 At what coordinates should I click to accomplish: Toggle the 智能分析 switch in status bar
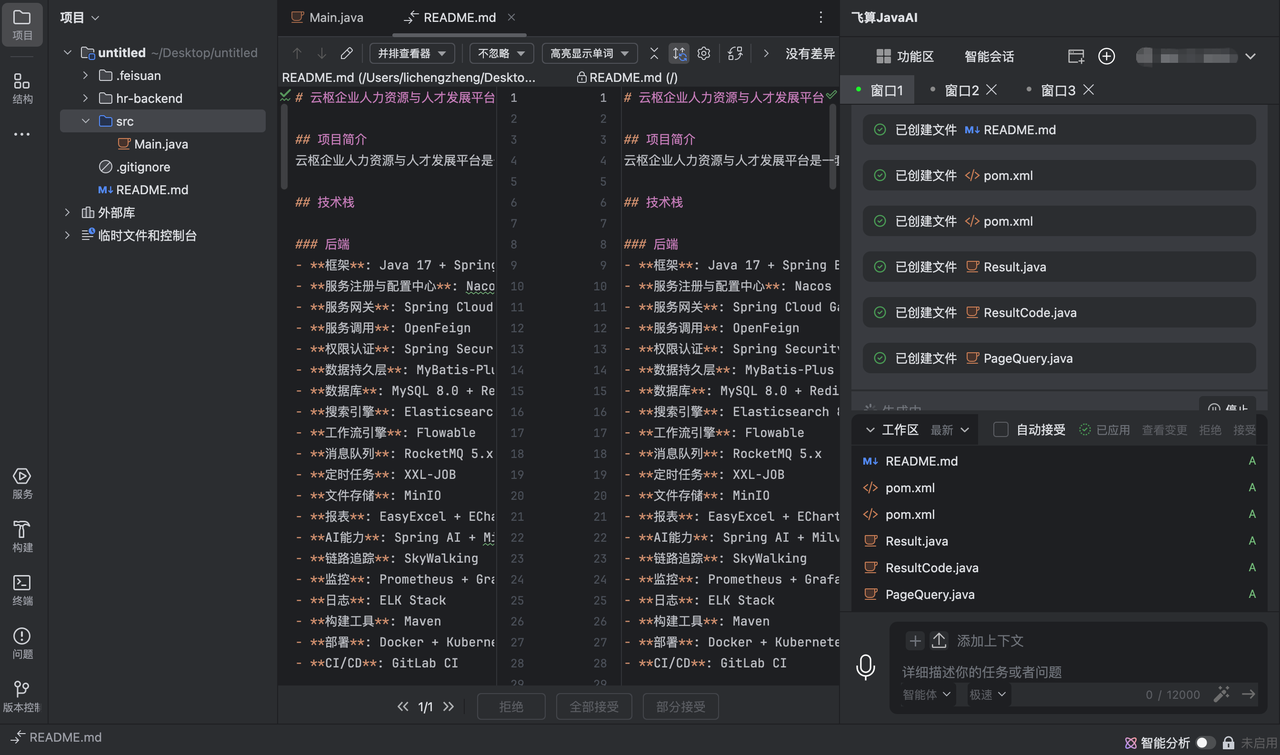[x=1206, y=743]
